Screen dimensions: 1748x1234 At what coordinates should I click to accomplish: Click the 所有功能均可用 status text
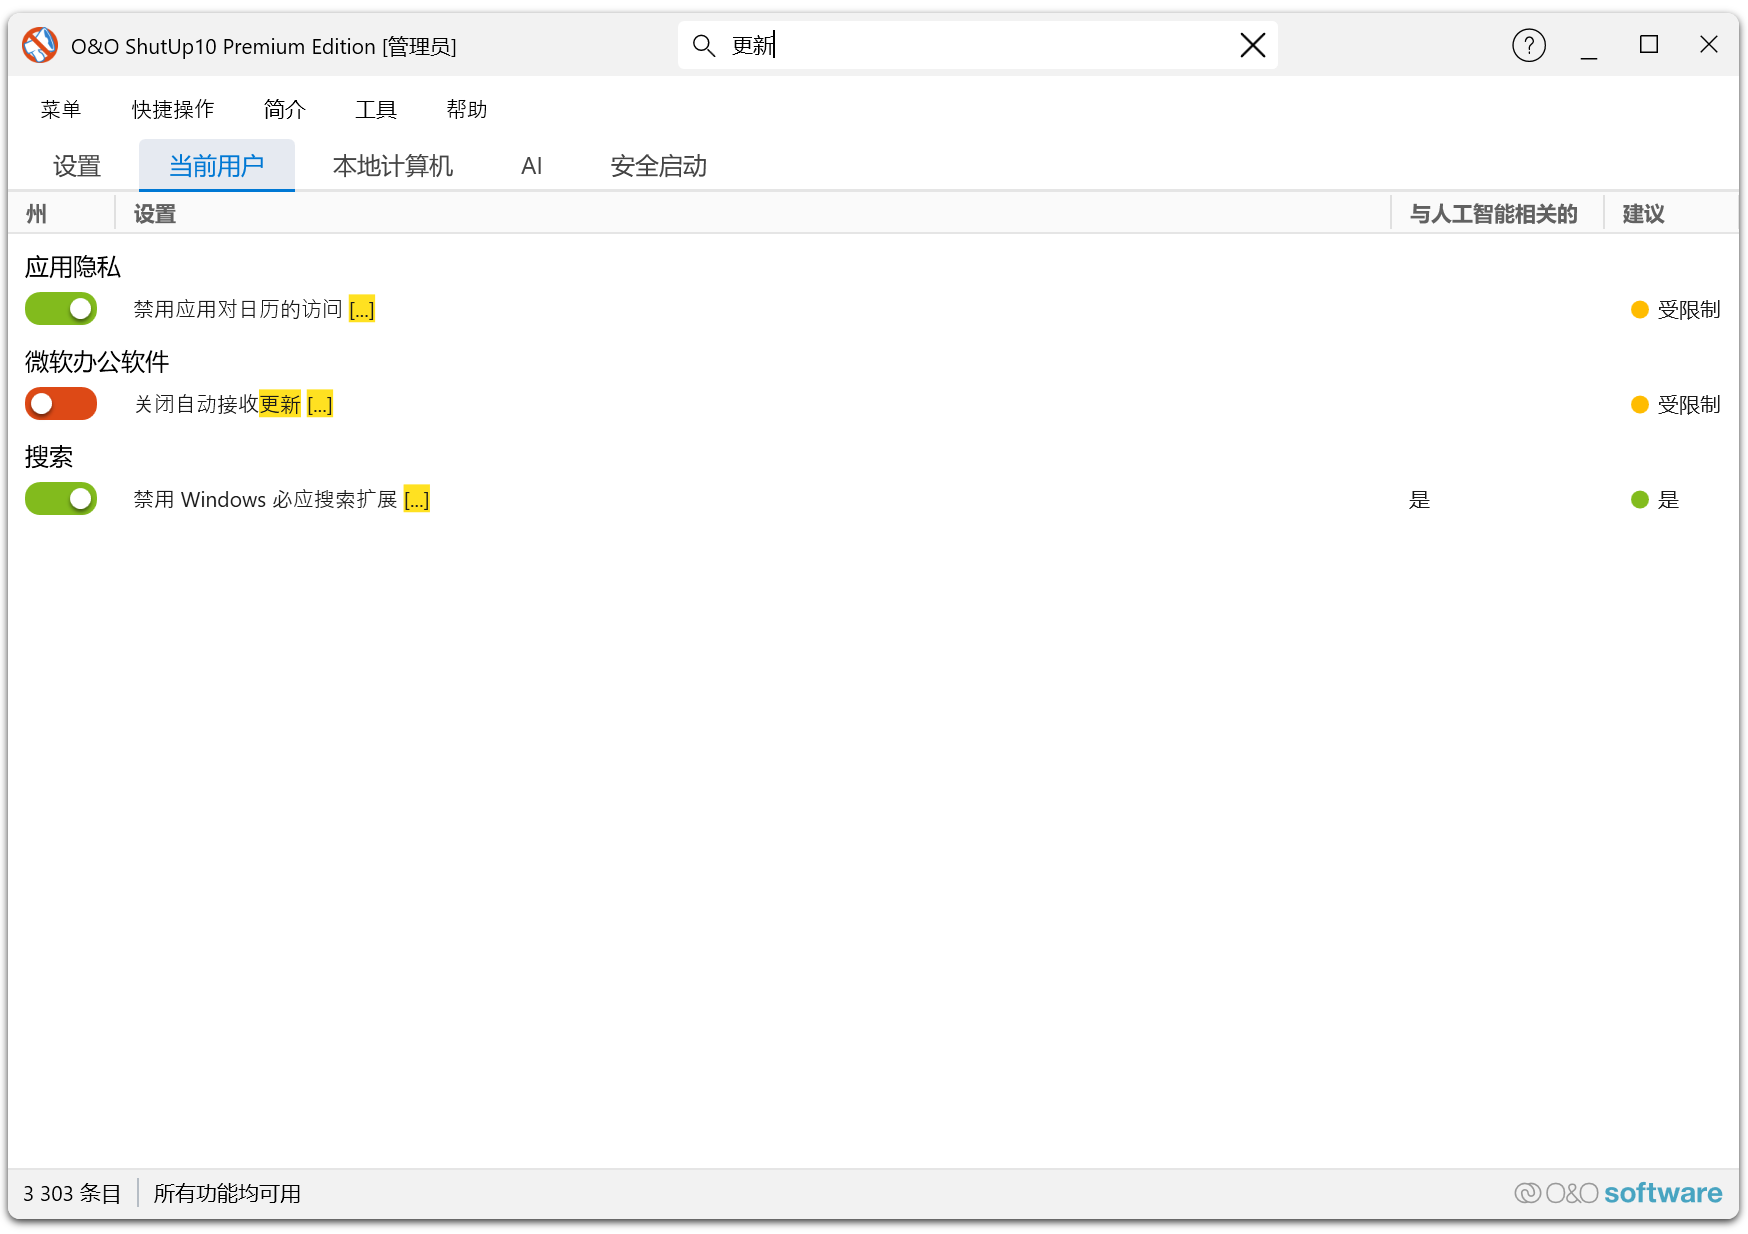pos(227,1194)
